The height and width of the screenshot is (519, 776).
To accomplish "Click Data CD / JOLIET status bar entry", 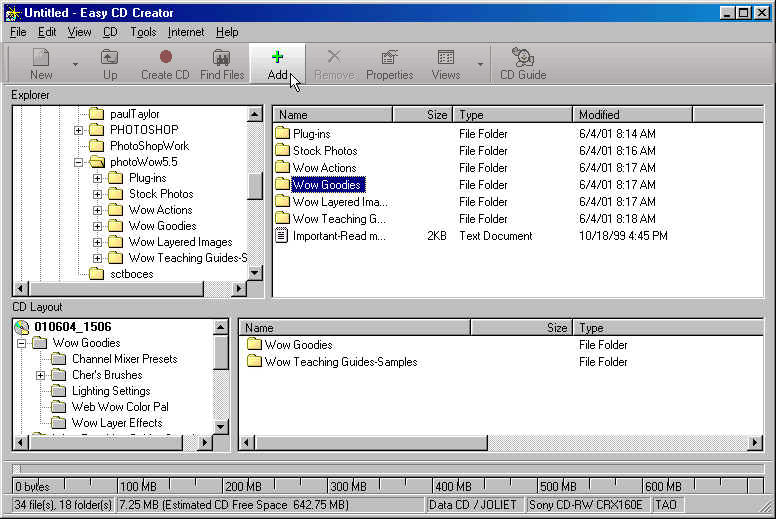I will pyautogui.click(x=473, y=505).
